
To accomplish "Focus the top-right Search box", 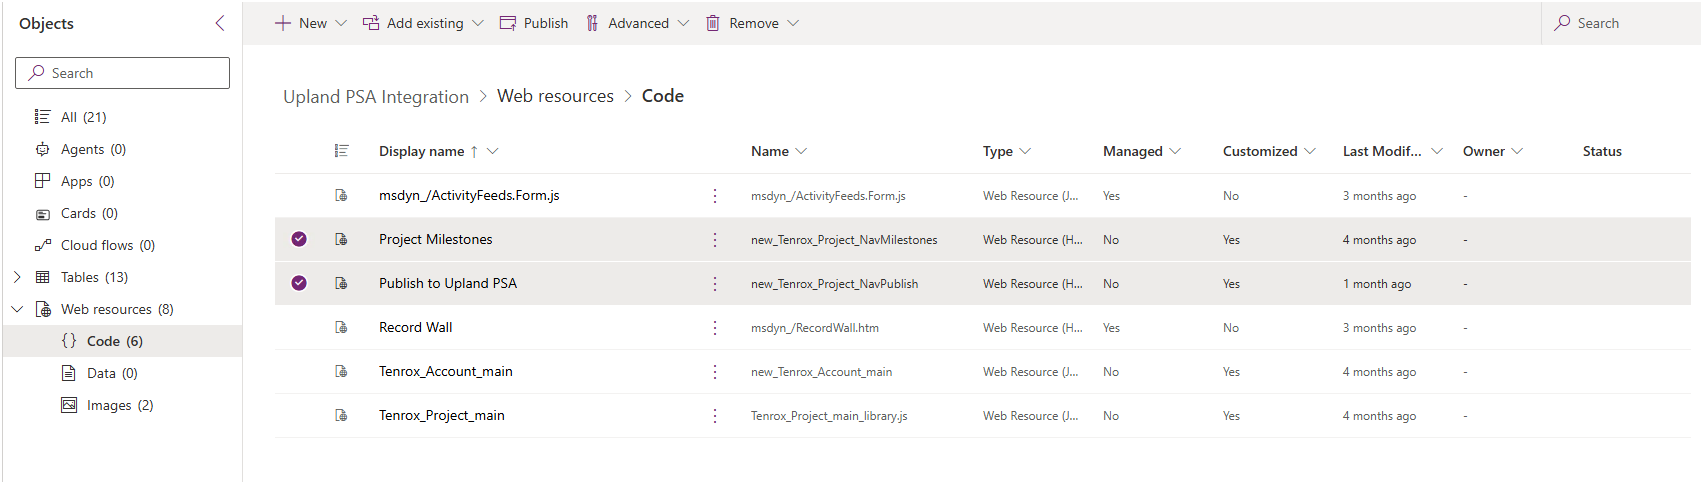I will click(x=1620, y=23).
